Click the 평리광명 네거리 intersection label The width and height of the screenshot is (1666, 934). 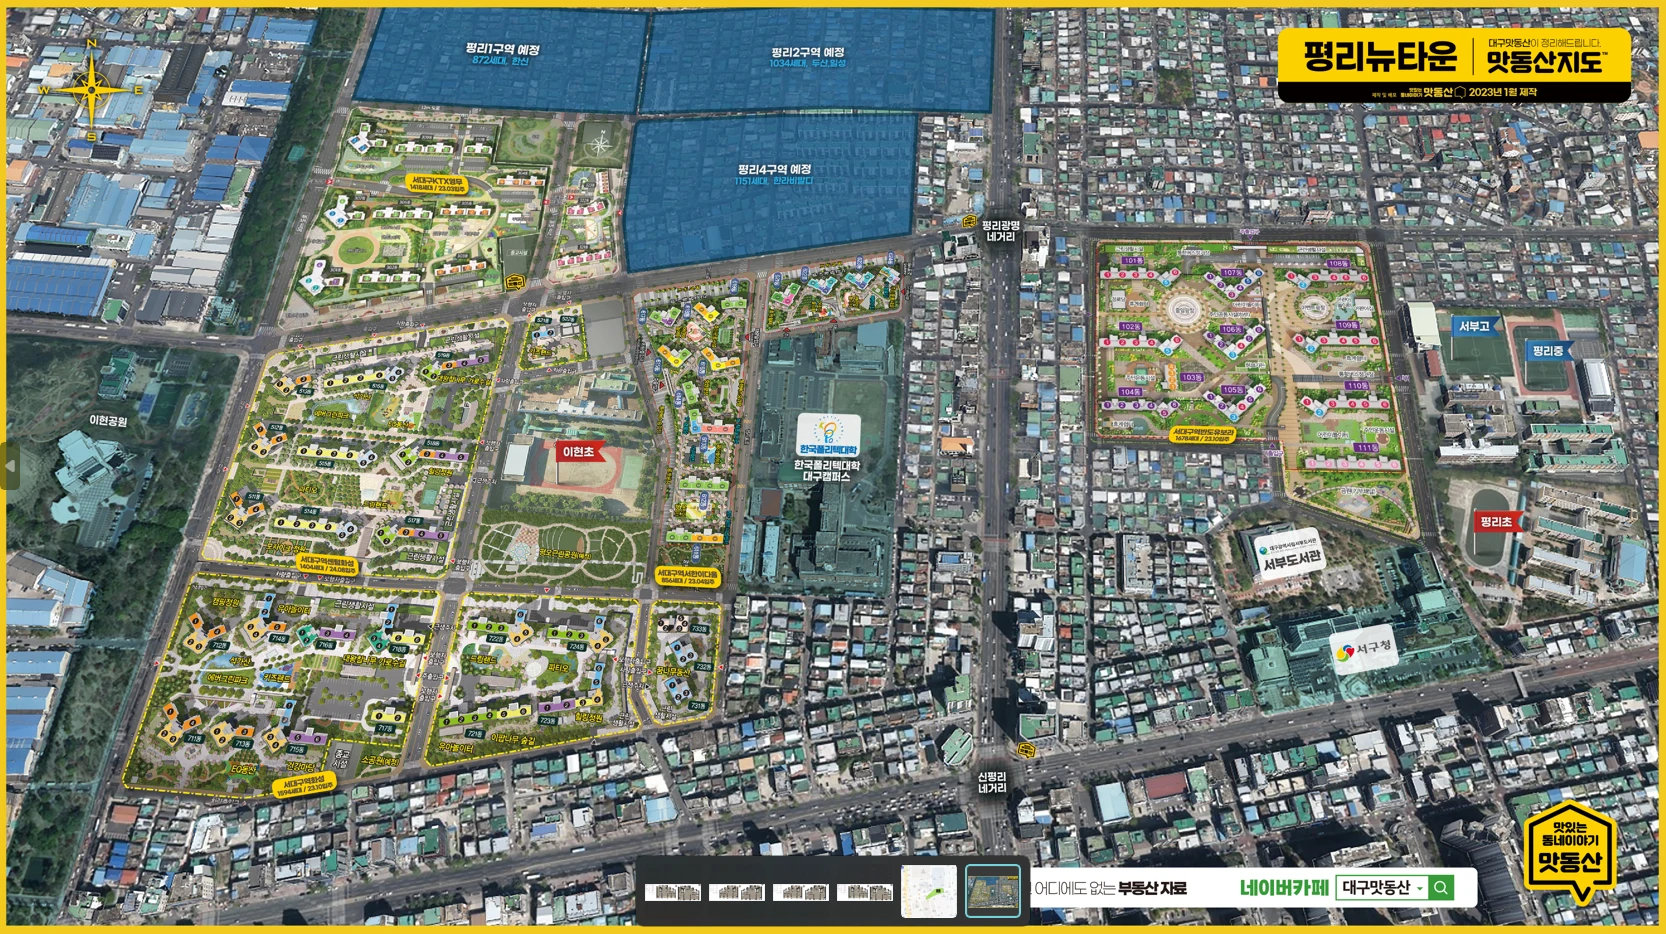tap(1001, 231)
